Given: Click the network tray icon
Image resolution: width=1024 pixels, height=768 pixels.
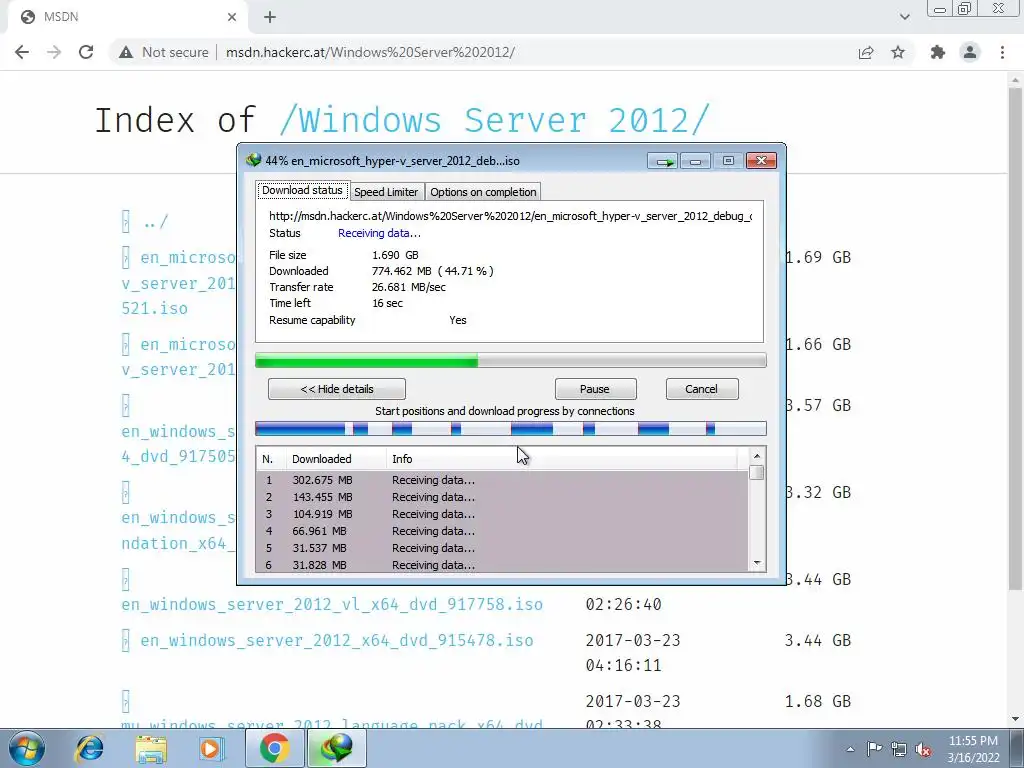Looking at the screenshot, I should pyautogui.click(x=899, y=749).
